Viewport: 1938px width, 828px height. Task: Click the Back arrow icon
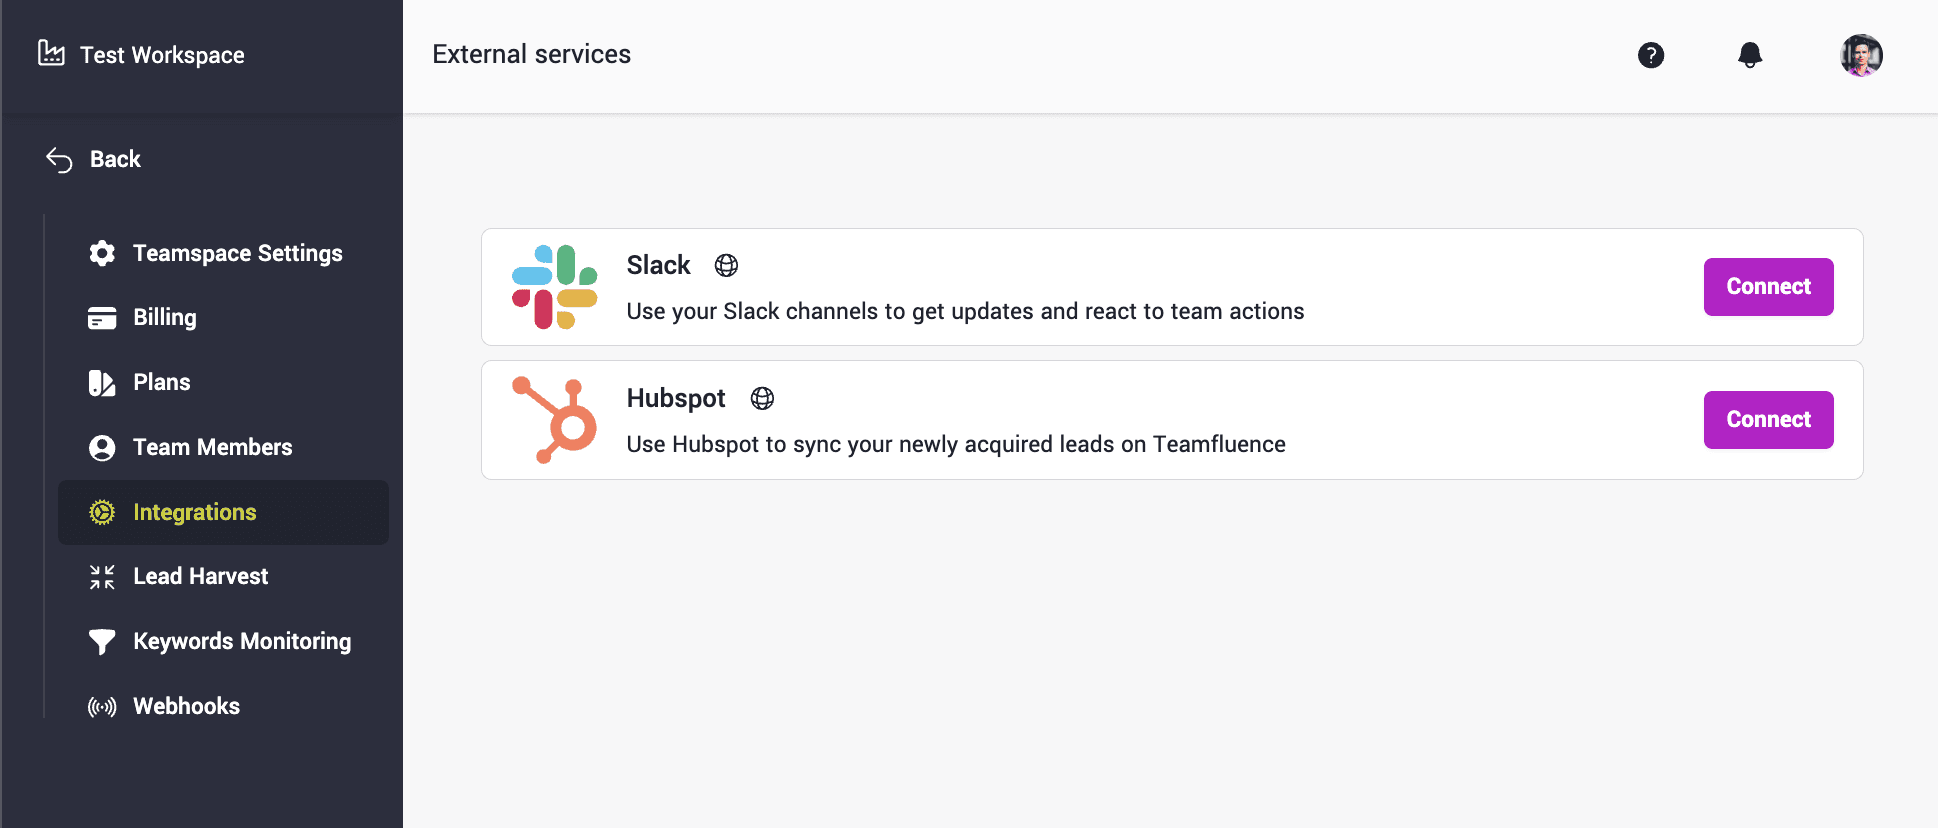(59, 160)
